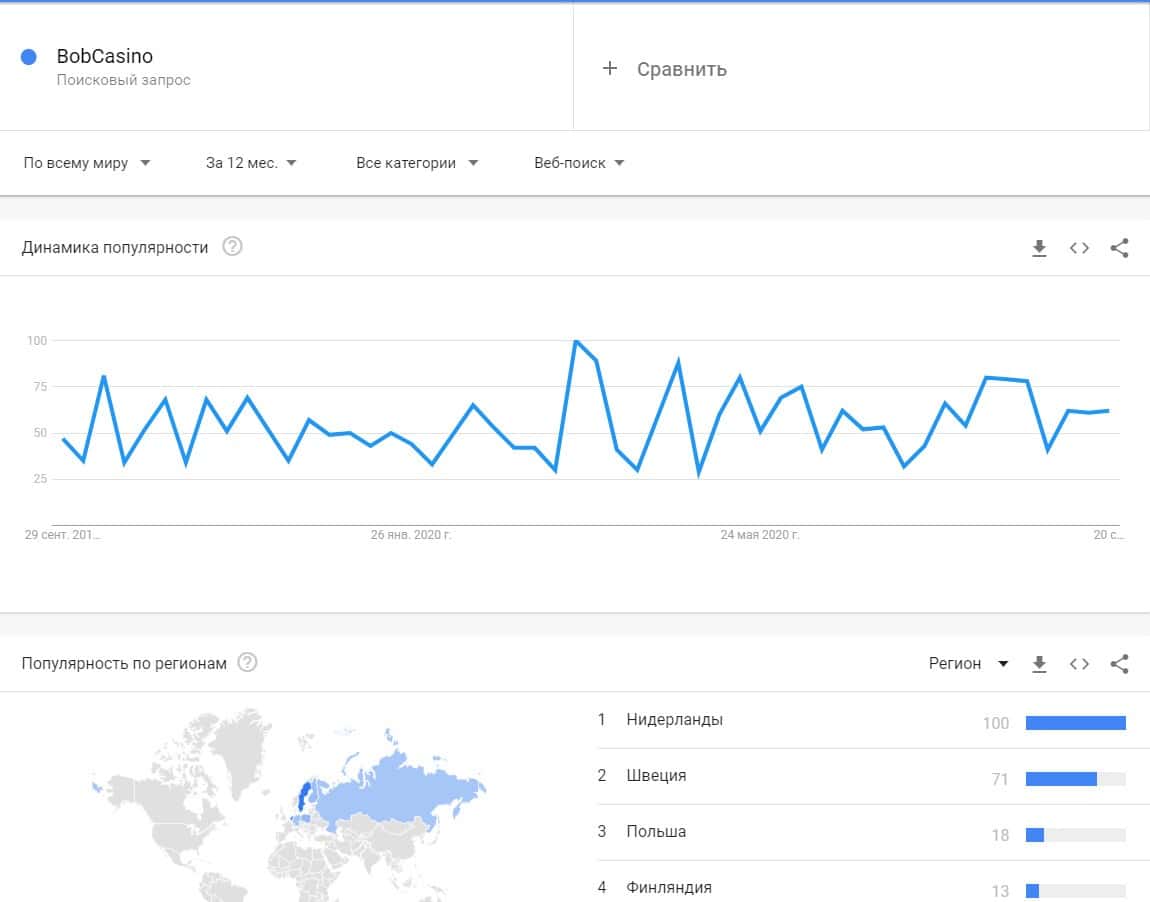Click embed icon for popularity dynamics chart

1079,249
